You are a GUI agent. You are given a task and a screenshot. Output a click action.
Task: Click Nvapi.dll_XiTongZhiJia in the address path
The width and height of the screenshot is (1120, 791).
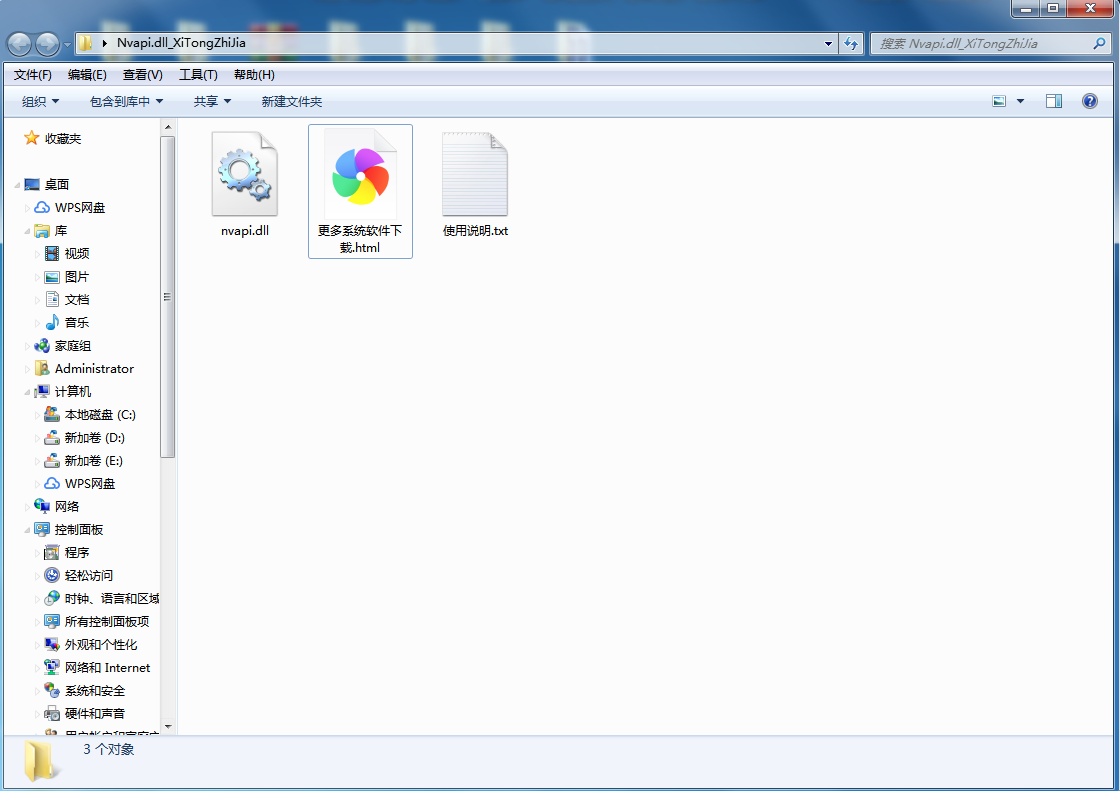181,43
